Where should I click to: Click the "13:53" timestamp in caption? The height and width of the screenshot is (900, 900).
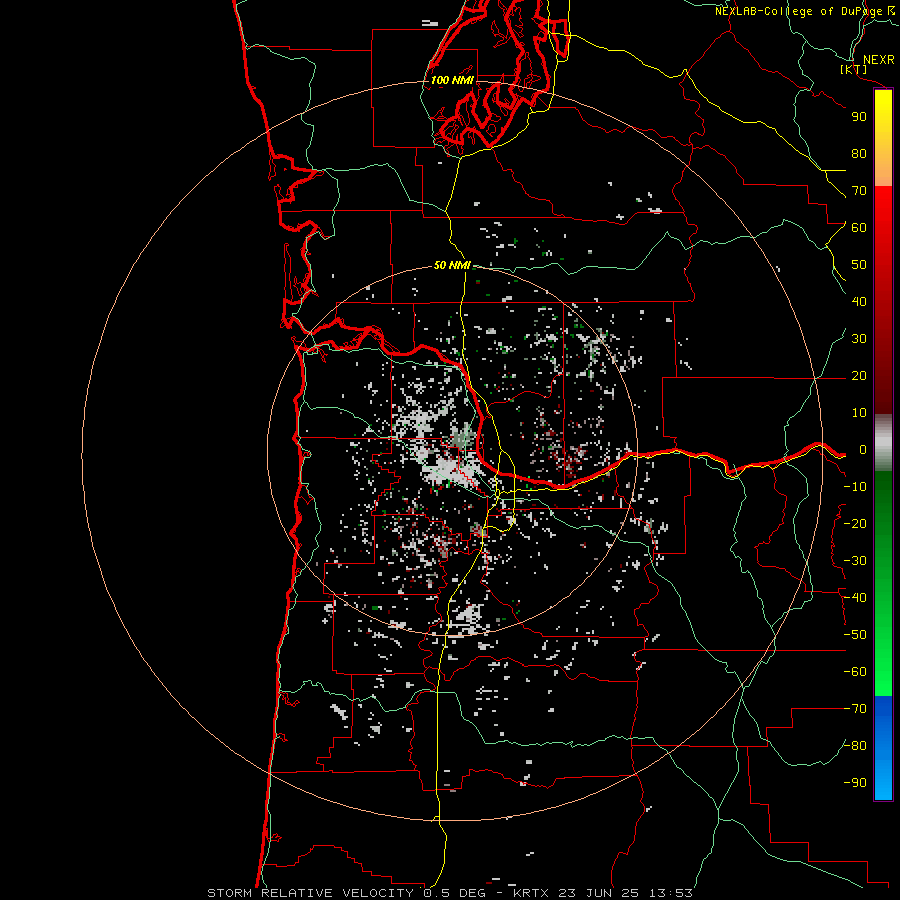click(x=670, y=893)
